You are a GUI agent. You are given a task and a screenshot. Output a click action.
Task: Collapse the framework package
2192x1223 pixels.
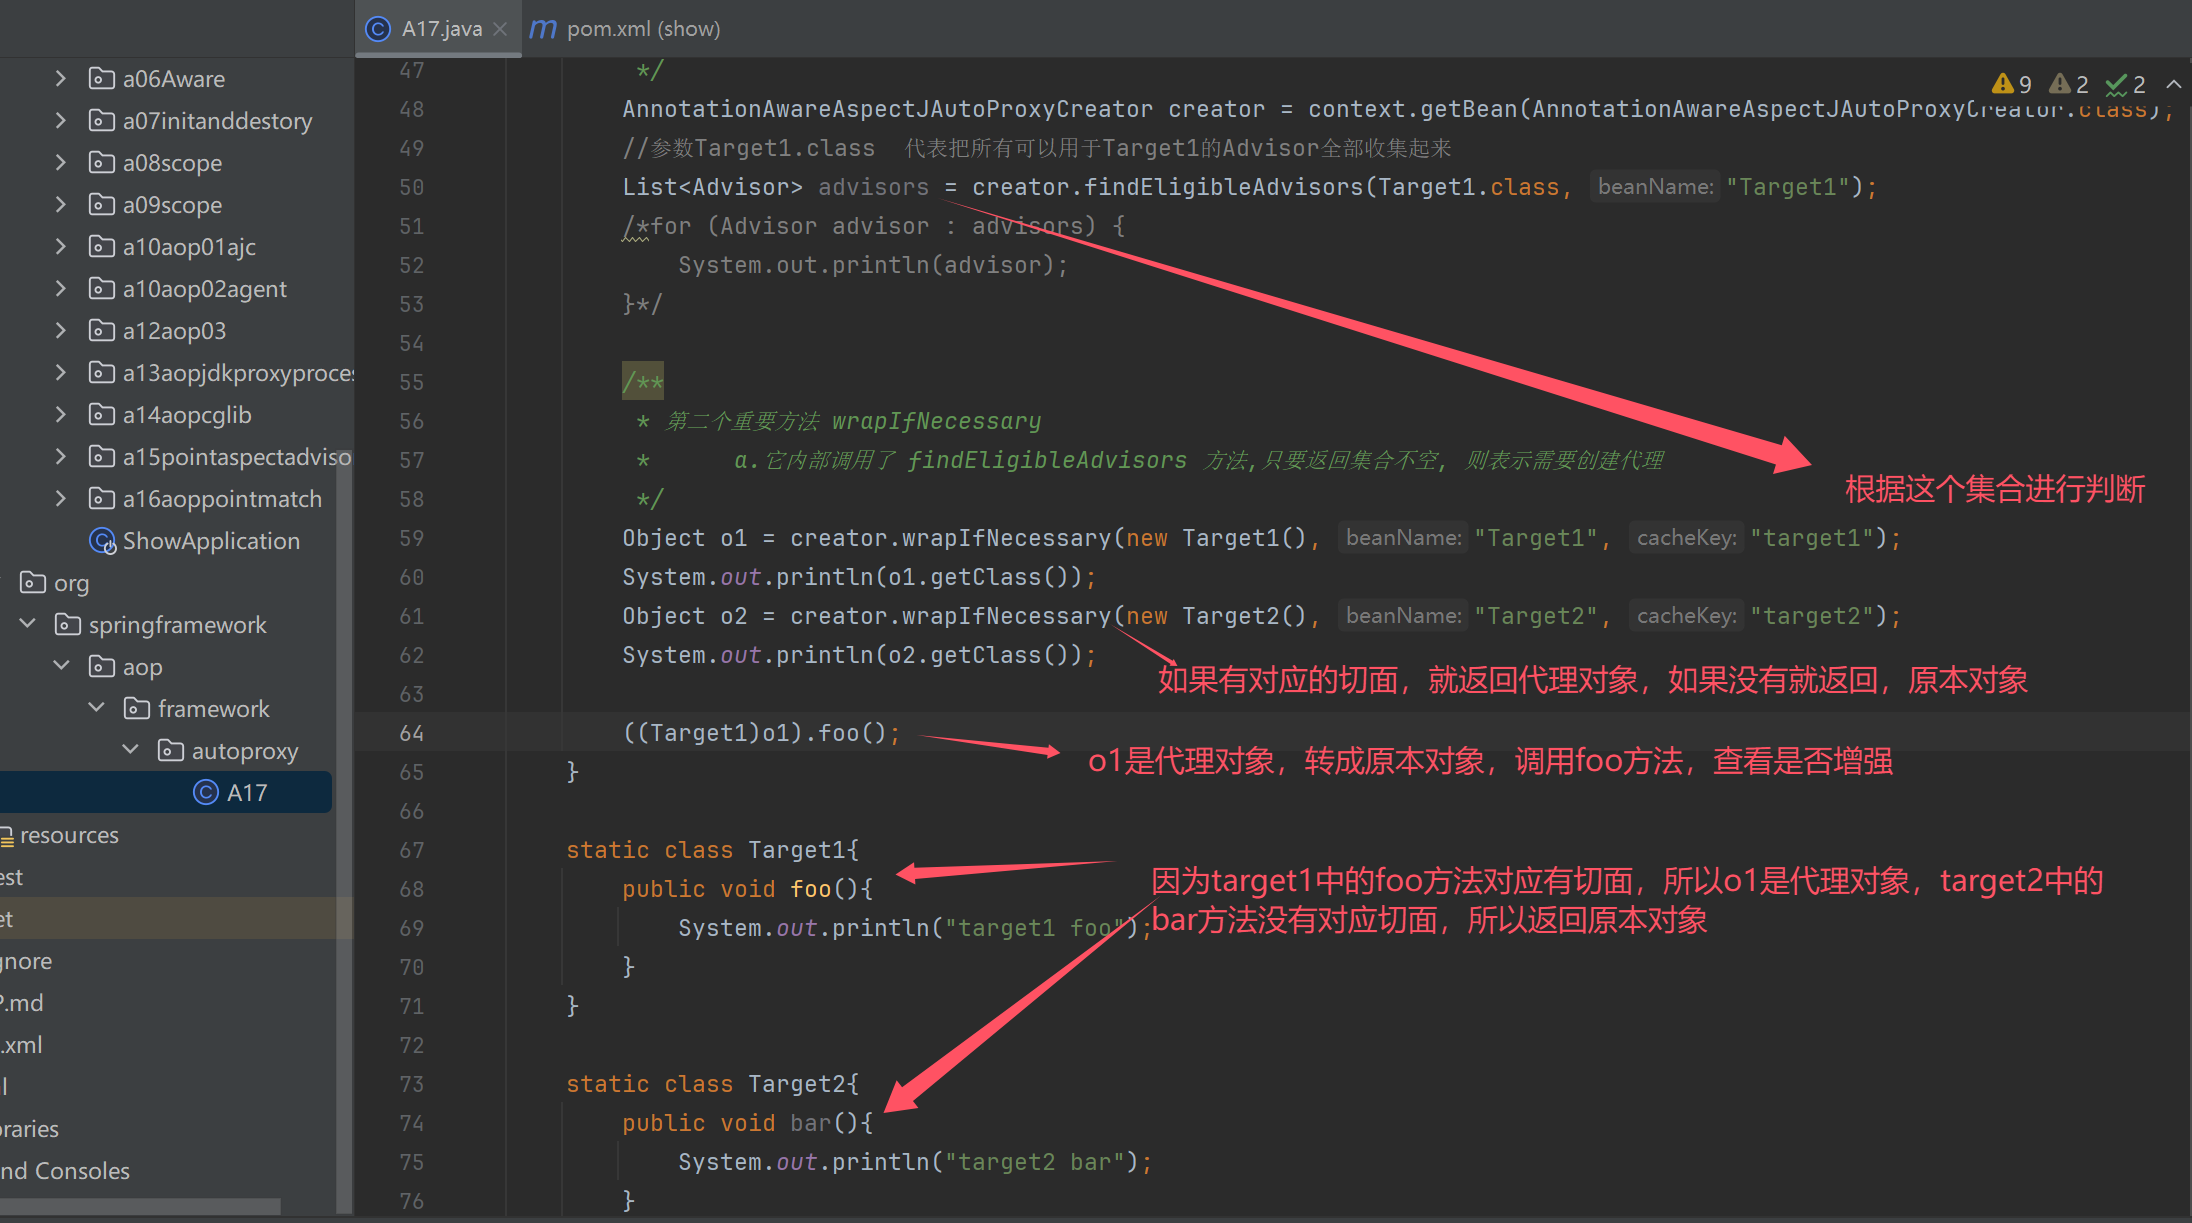[x=96, y=708]
